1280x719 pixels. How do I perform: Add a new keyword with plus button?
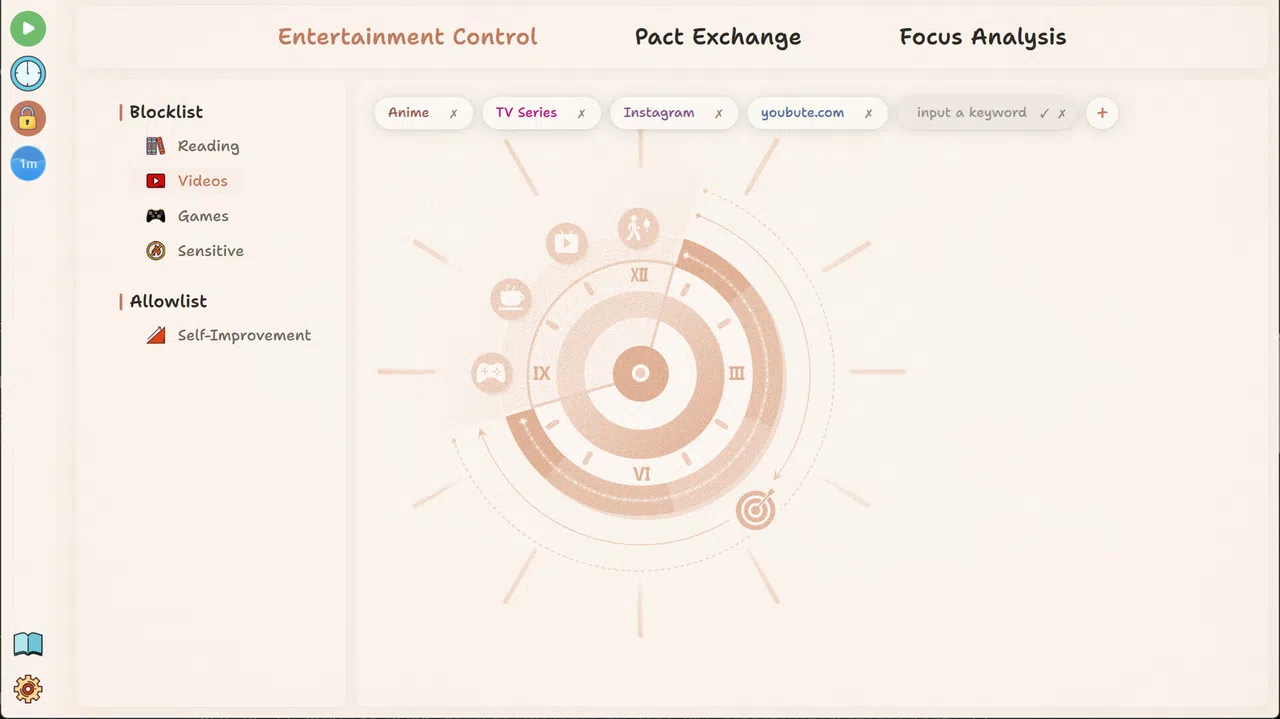1102,113
